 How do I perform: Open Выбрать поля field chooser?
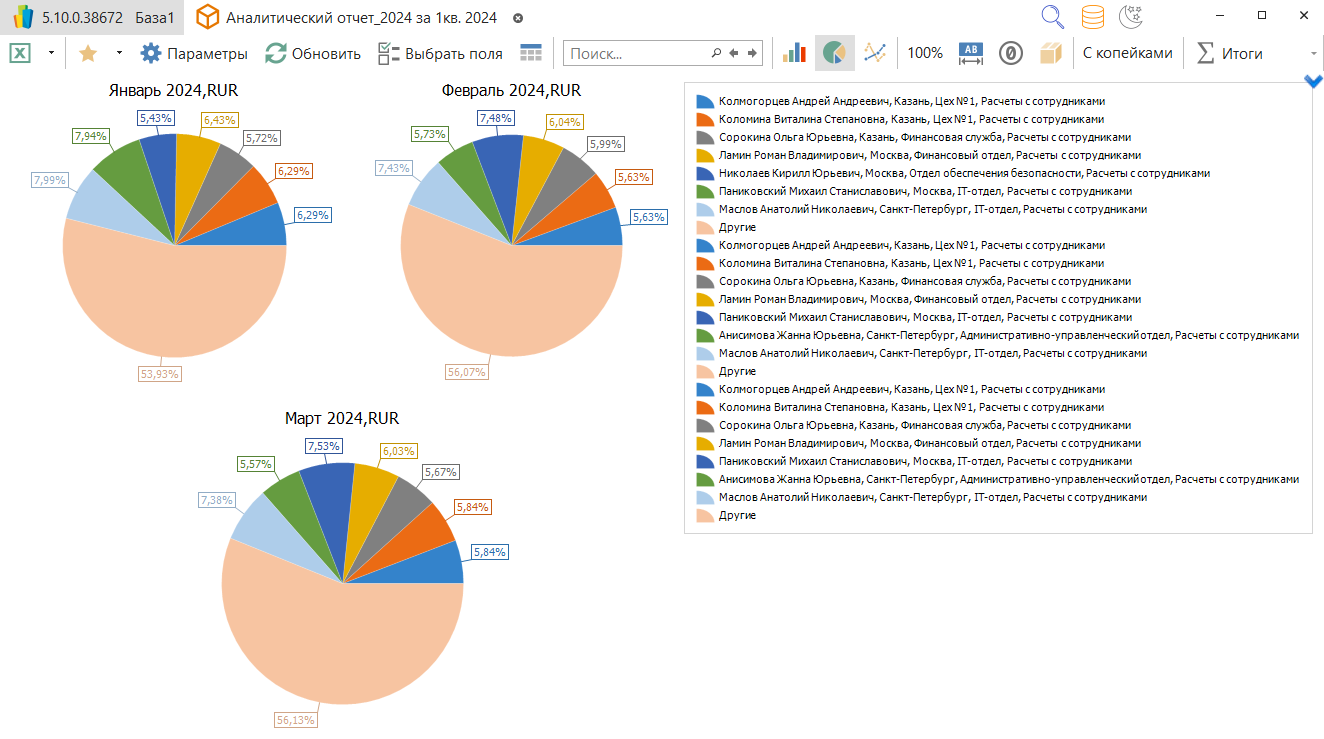click(440, 53)
